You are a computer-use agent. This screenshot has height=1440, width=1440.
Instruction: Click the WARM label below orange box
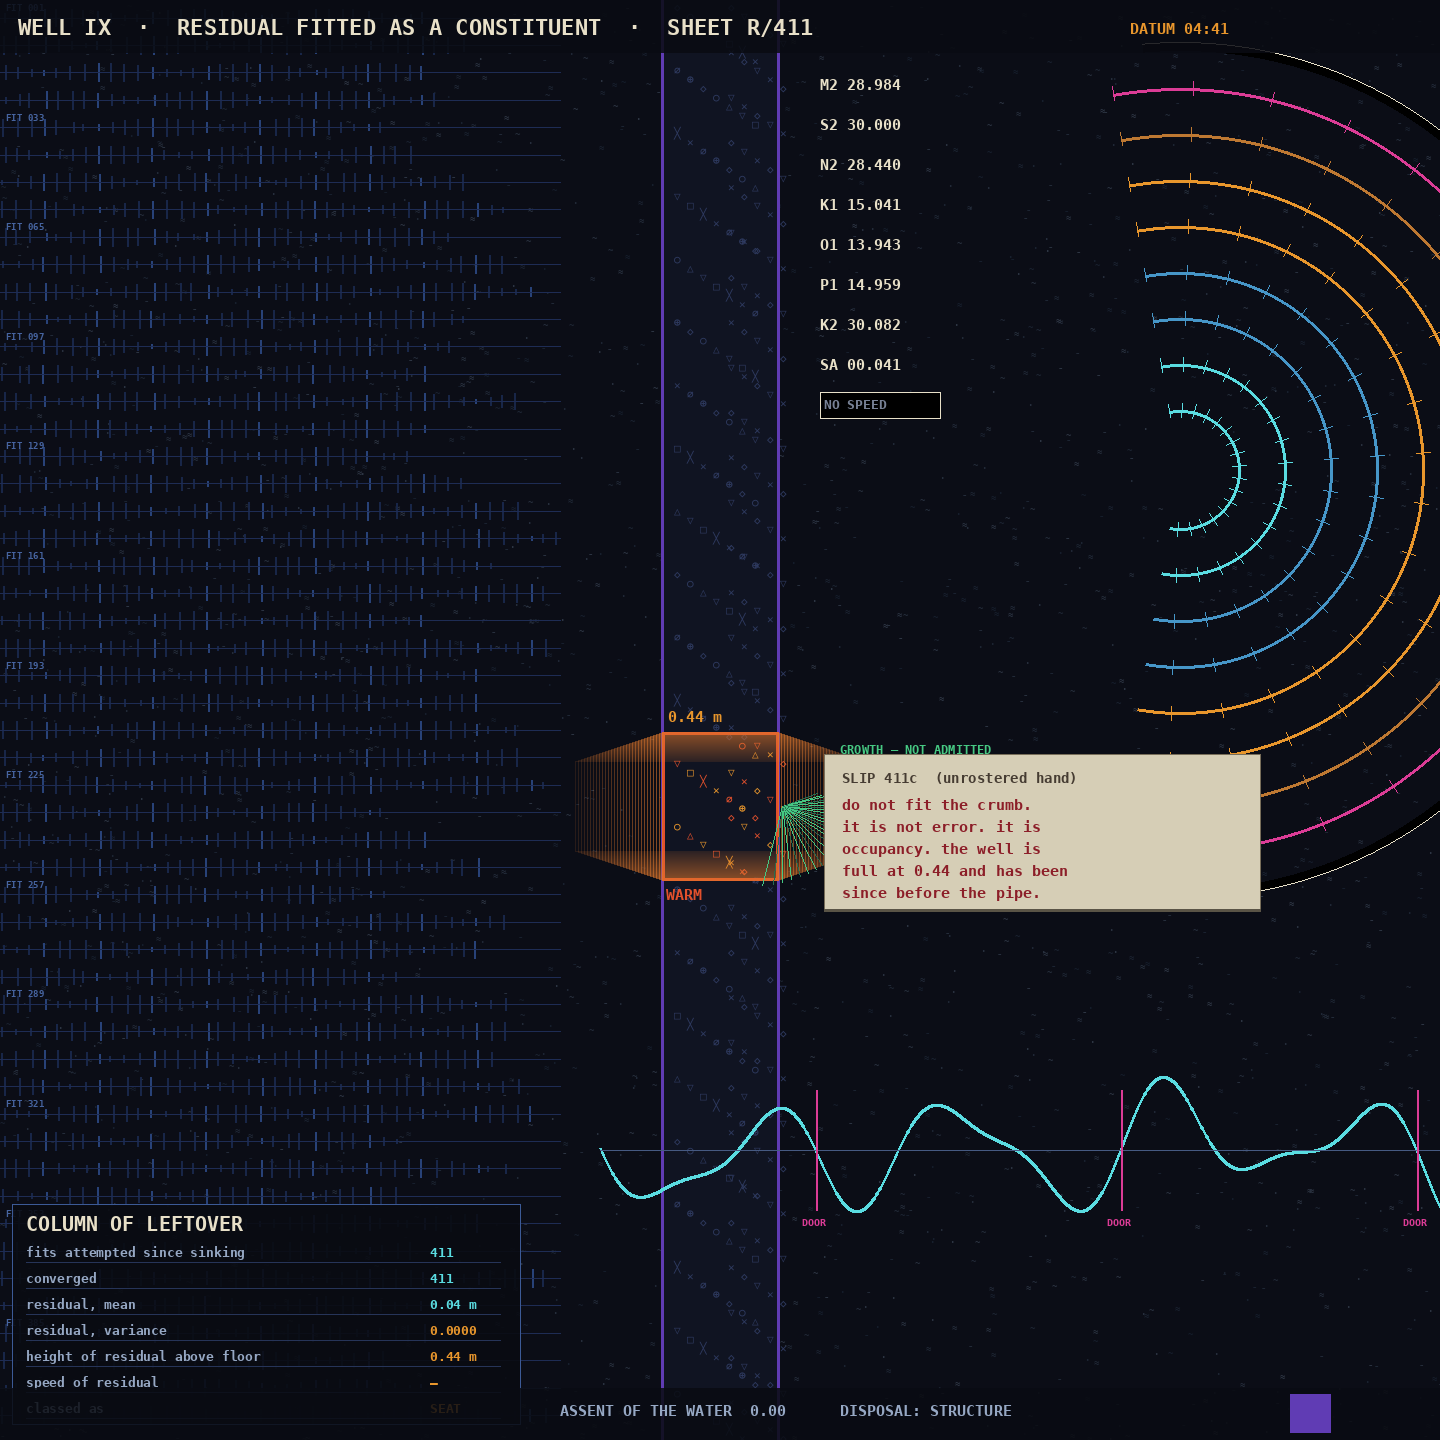tap(684, 895)
